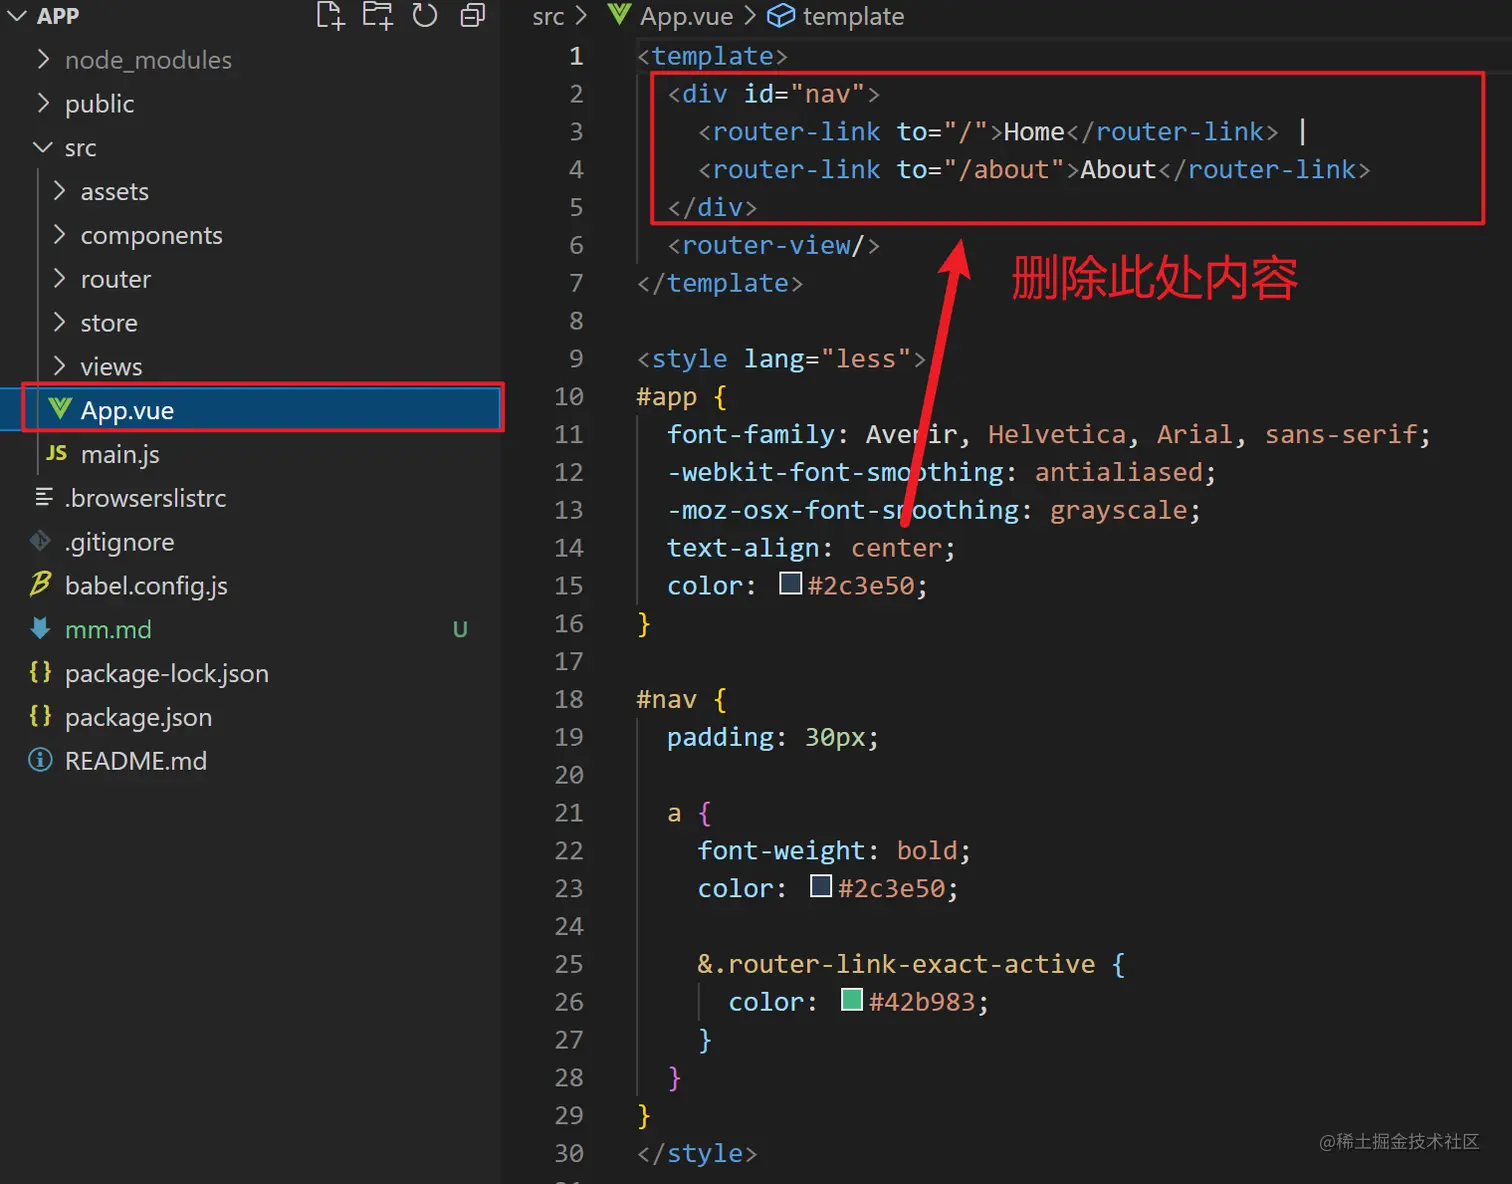1512x1184 pixels.
Task: Click the id="nav" attribute on line 2
Action: pyautogui.click(x=804, y=94)
